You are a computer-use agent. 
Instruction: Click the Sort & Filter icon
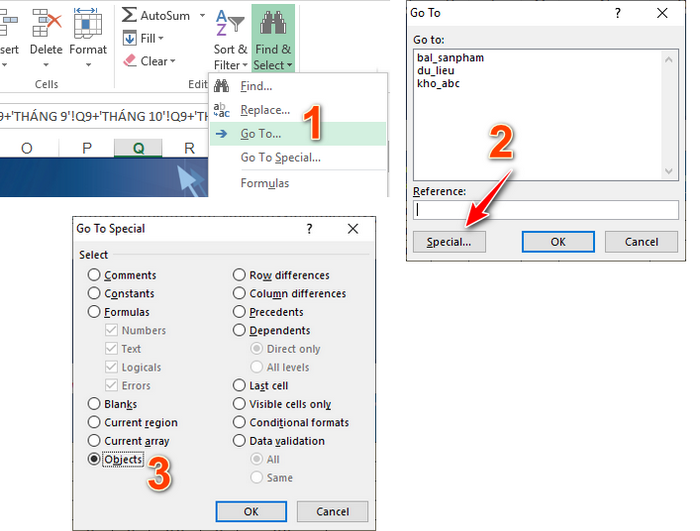point(230,23)
